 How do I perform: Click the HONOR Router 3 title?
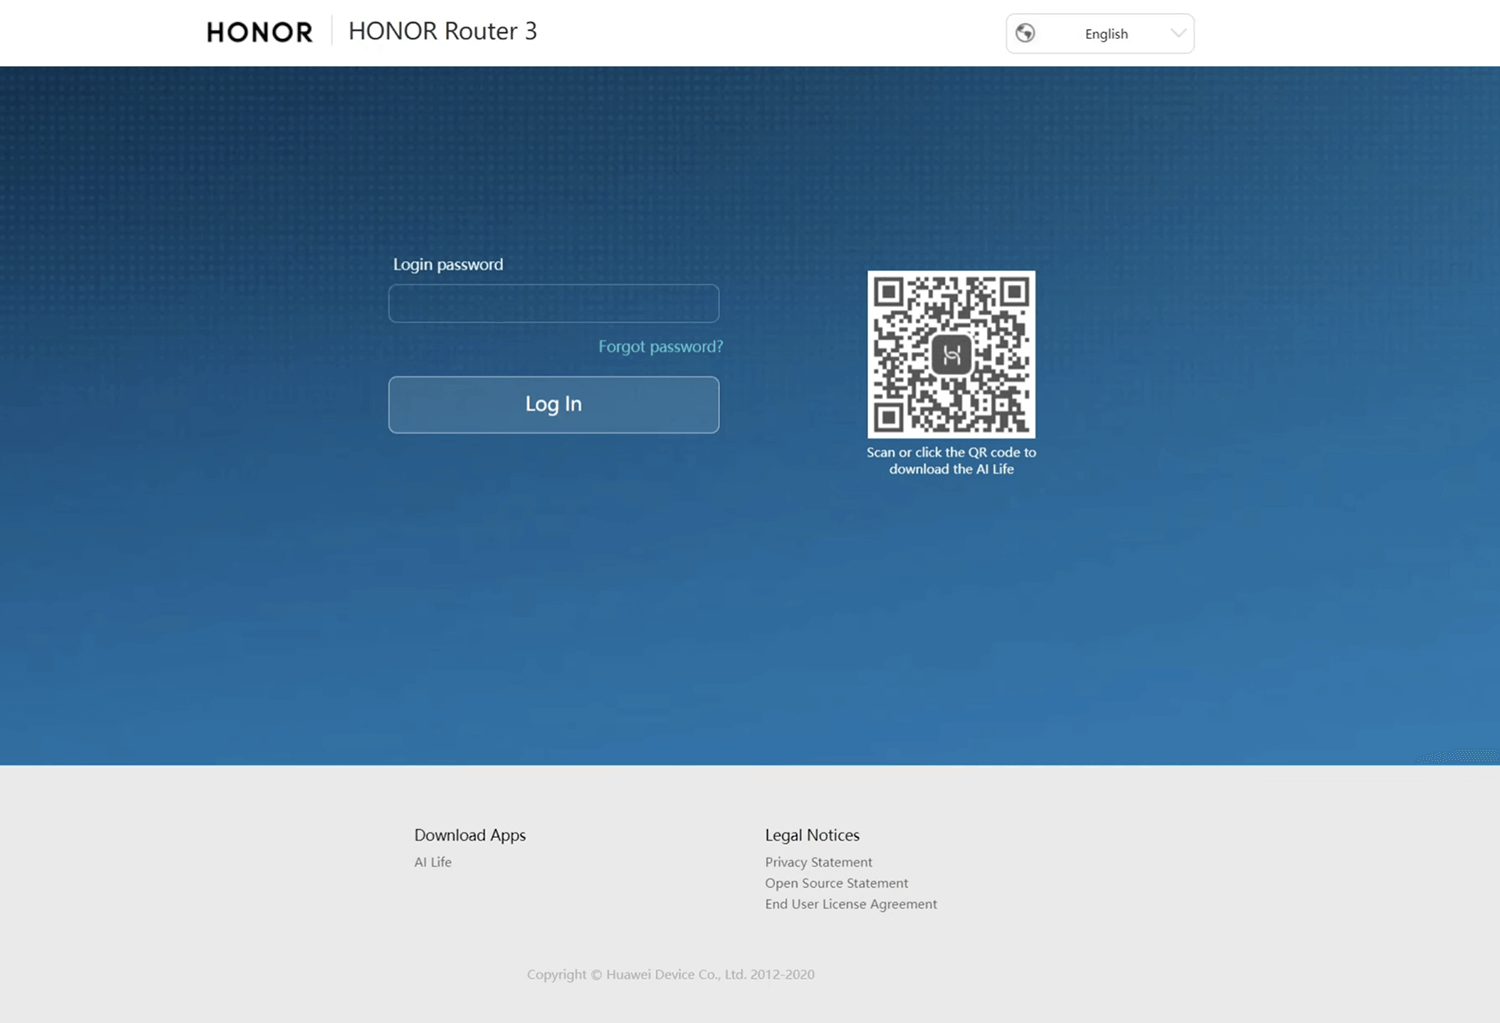442,31
